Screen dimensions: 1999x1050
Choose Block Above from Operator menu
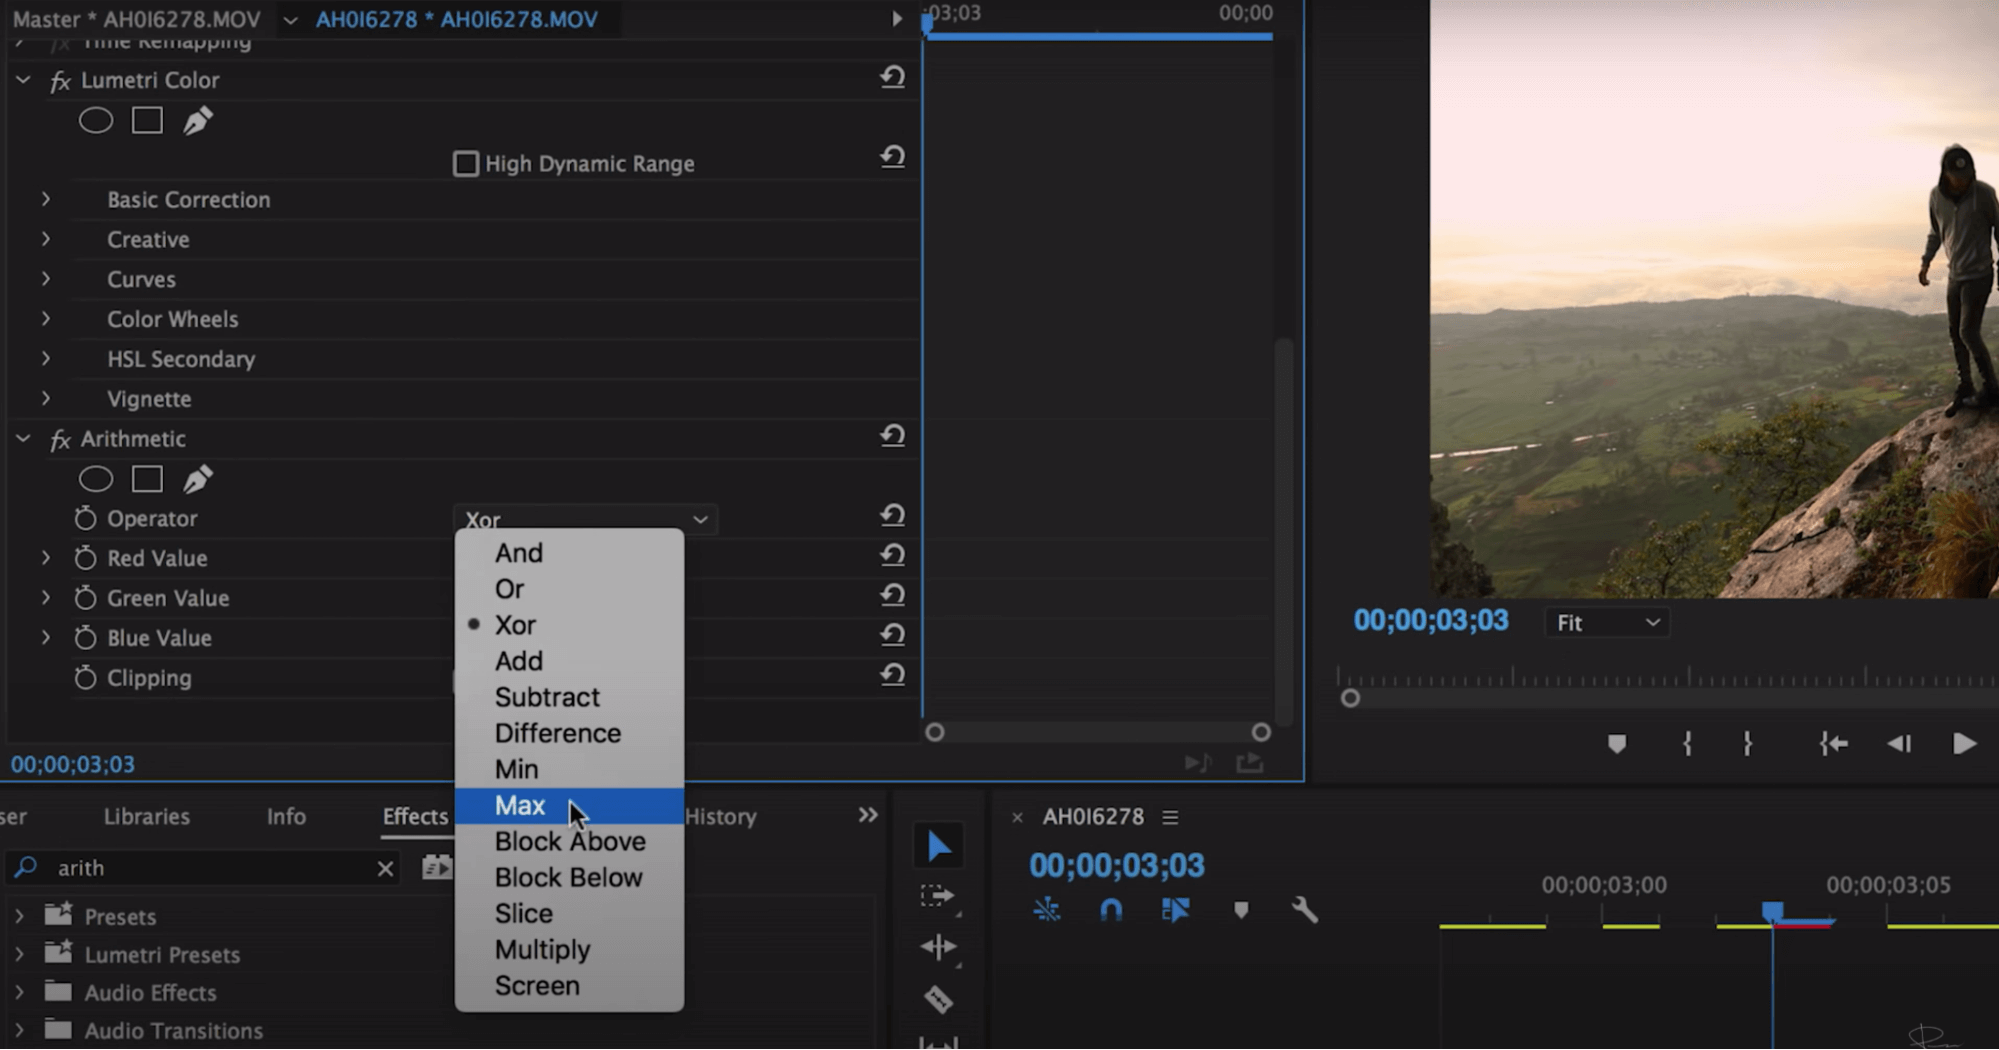pyautogui.click(x=569, y=842)
